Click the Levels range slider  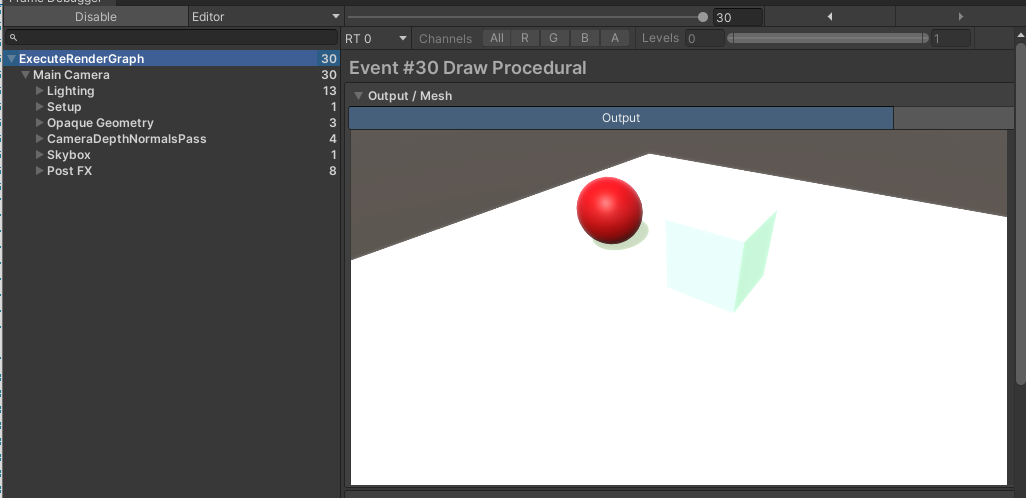[828, 39]
